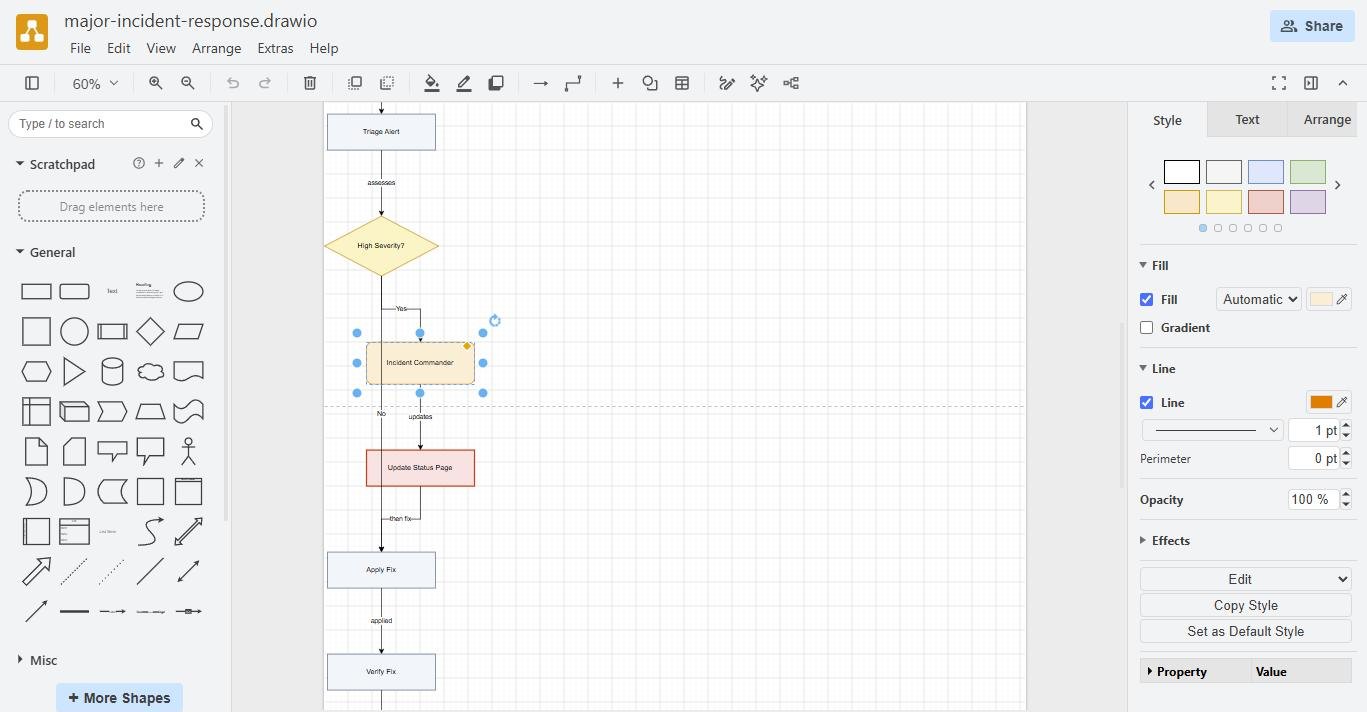Insert a table from the toolbar
Viewport: 1367px width, 712px height.
[x=682, y=83]
